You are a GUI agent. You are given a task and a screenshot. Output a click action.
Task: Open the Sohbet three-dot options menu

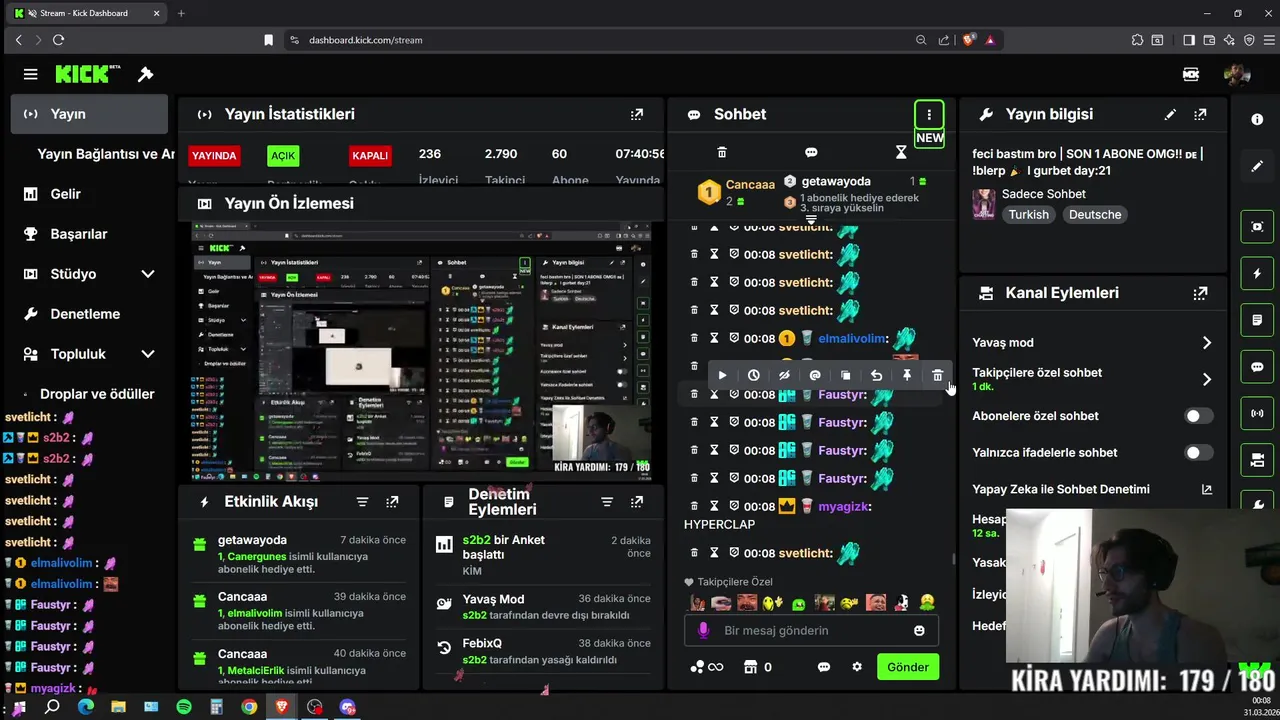(x=929, y=114)
